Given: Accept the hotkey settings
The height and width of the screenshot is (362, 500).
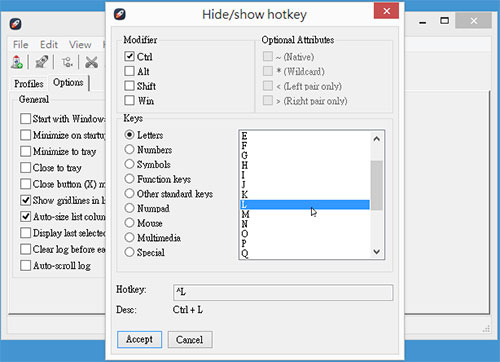Looking at the screenshot, I should (139, 339).
